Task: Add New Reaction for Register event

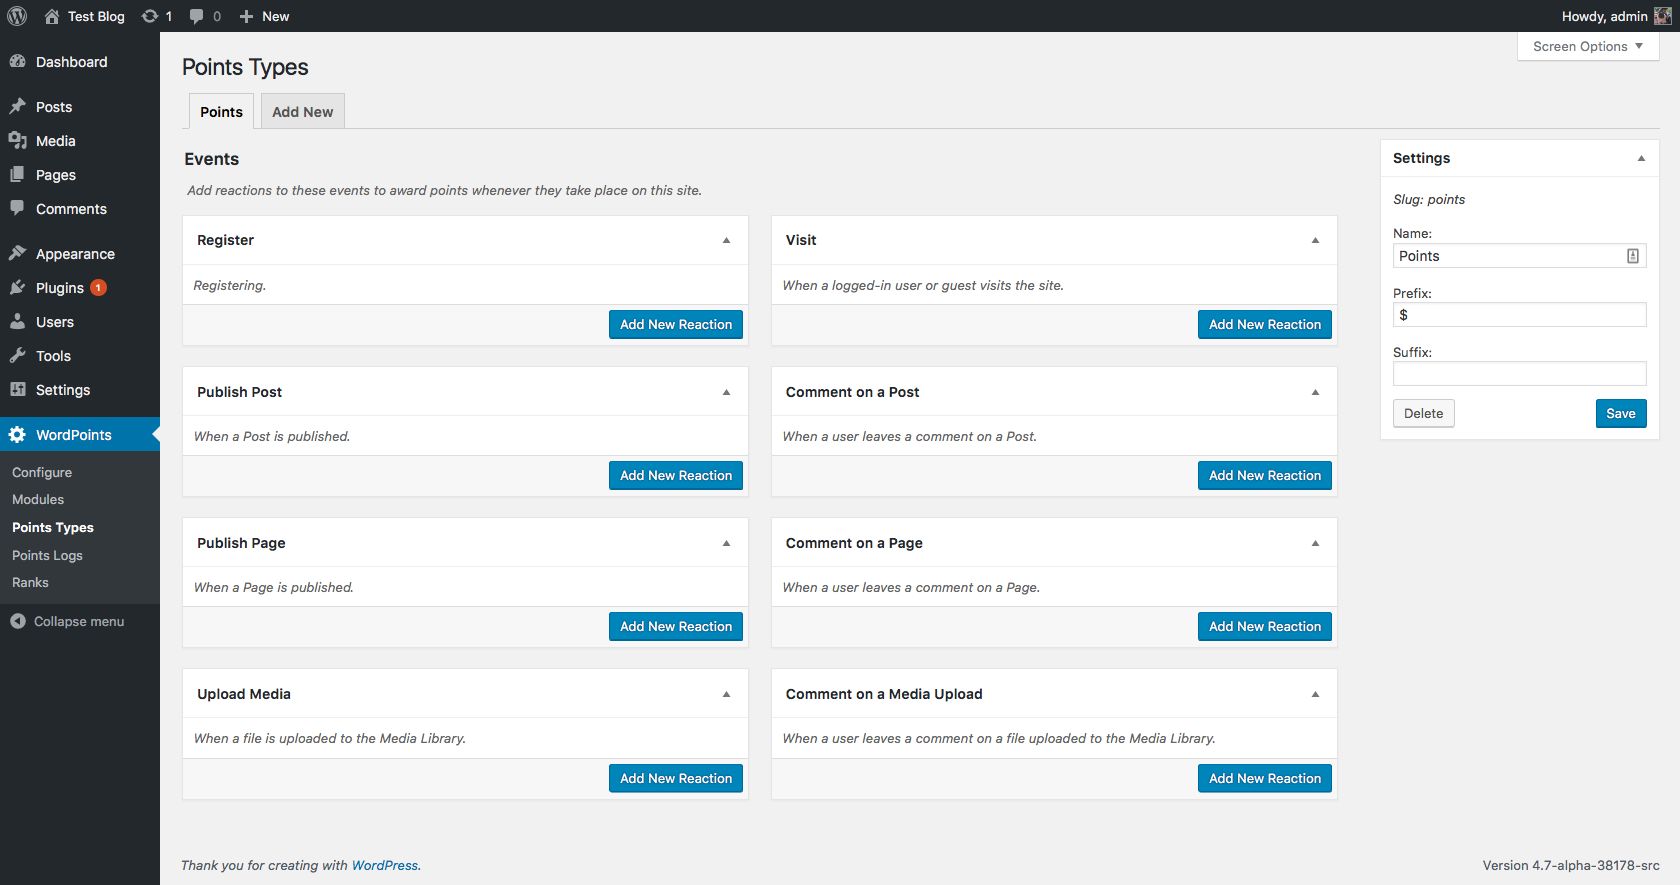Action: [x=676, y=324]
